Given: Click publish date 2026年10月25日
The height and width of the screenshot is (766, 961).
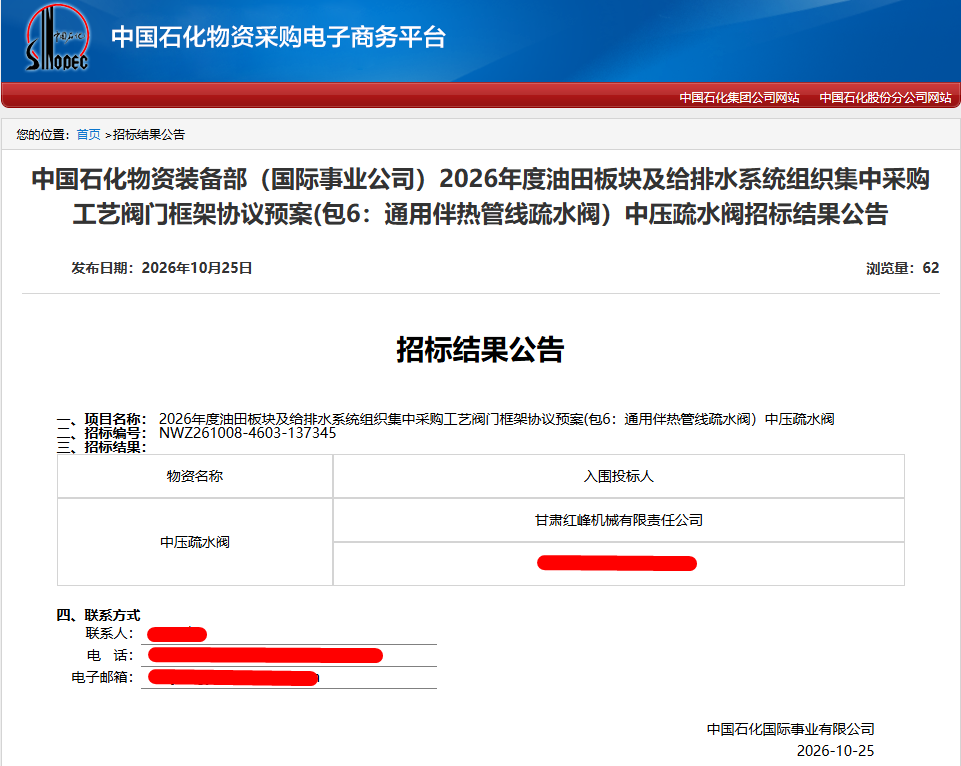Looking at the screenshot, I should click(x=197, y=268).
